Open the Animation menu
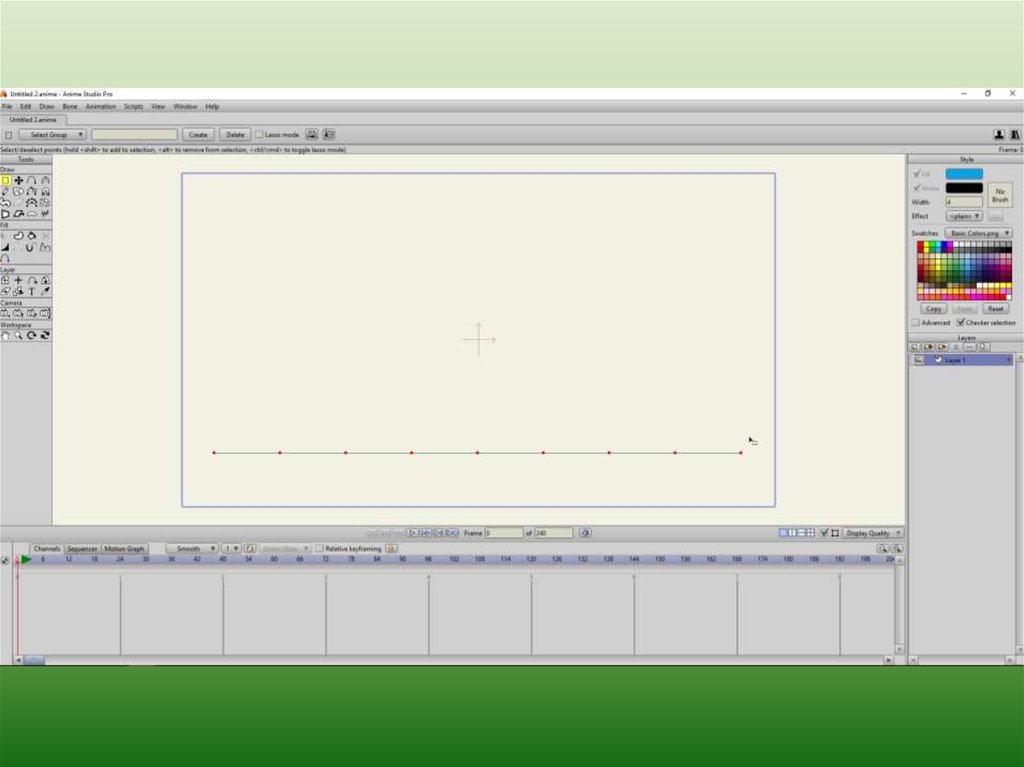1024x767 pixels. point(100,106)
